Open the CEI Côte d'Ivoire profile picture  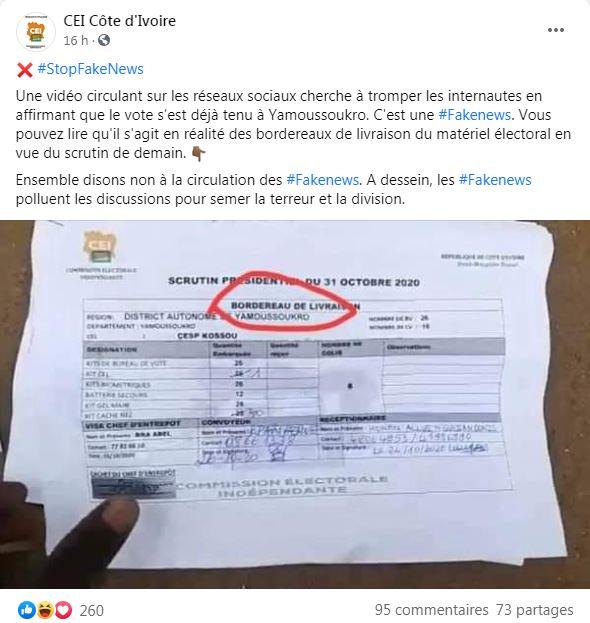[x=36, y=31]
